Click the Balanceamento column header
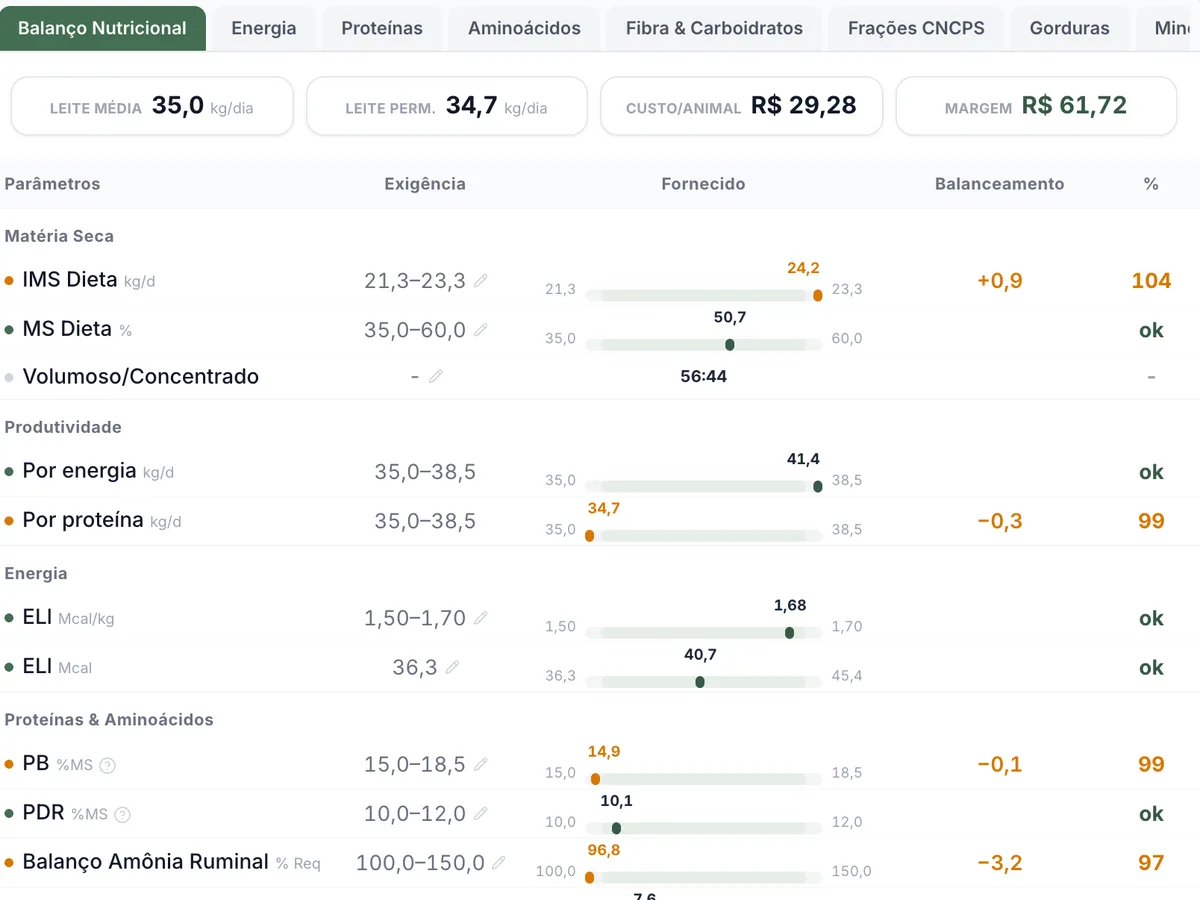This screenshot has height=900, width=1200. point(1000,184)
